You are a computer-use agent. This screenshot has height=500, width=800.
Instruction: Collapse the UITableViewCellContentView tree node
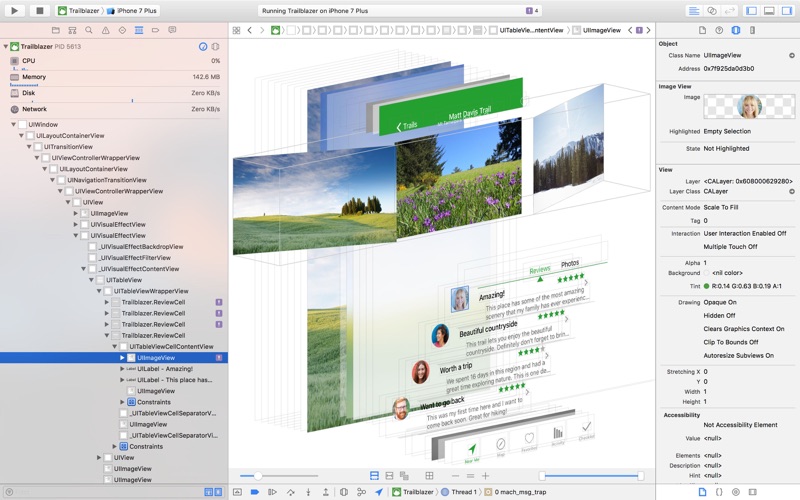pyautogui.click(x=115, y=347)
